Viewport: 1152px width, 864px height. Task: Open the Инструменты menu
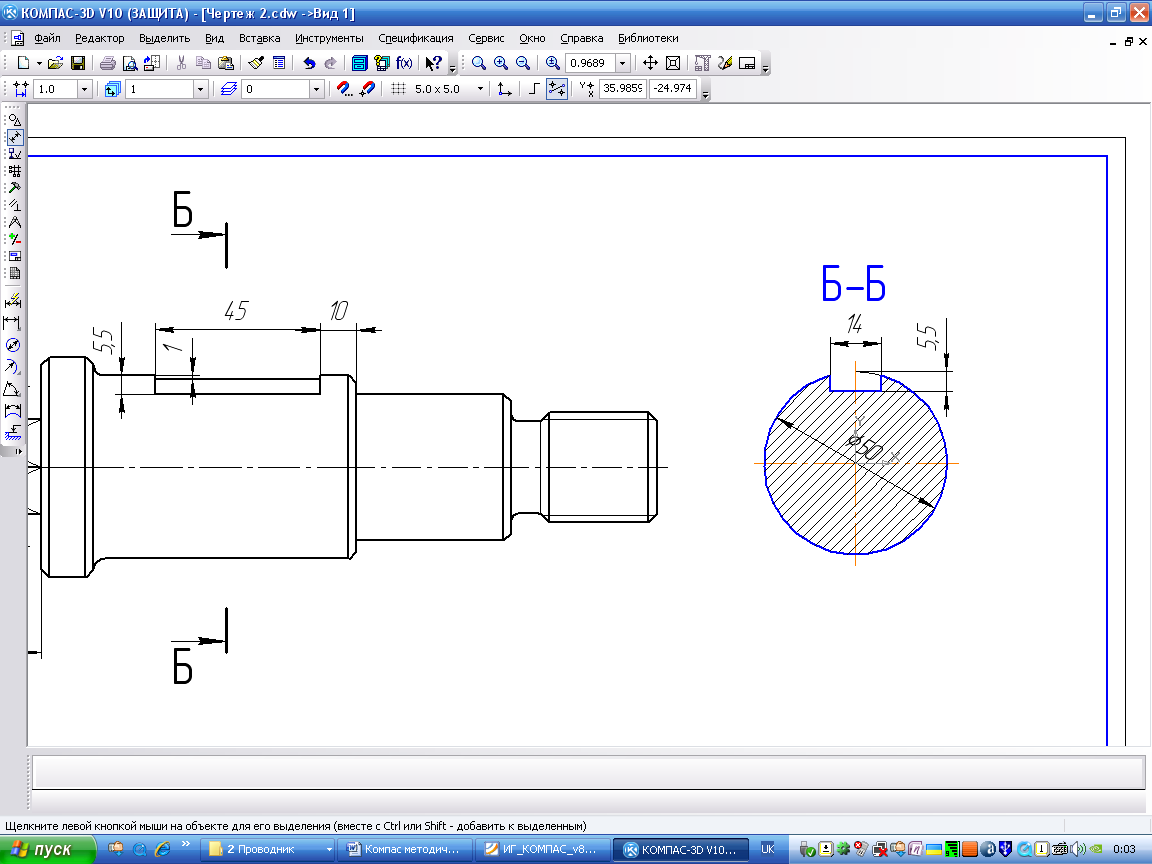[329, 38]
